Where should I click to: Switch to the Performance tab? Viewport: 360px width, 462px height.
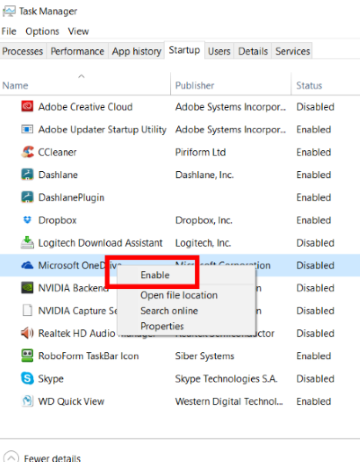pos(77,51)
